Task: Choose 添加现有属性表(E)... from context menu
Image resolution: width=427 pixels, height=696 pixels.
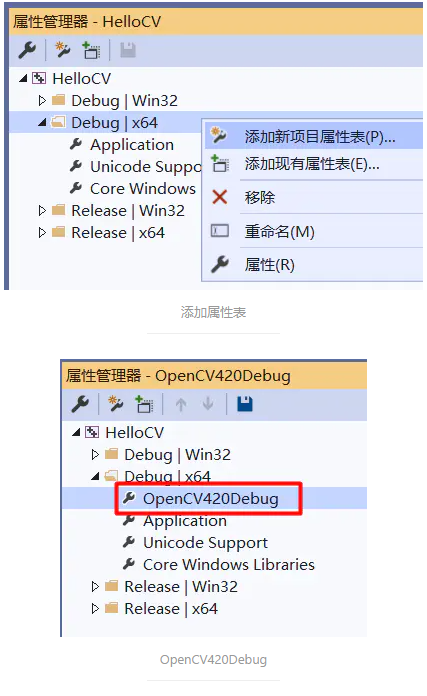Action: [313, 164]
